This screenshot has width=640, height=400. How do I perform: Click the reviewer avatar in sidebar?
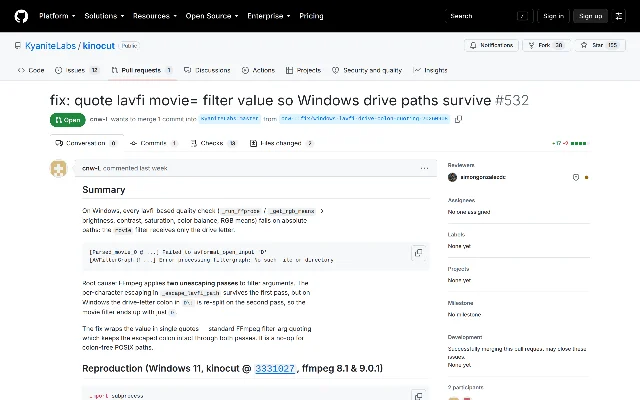tap(452, 177)
